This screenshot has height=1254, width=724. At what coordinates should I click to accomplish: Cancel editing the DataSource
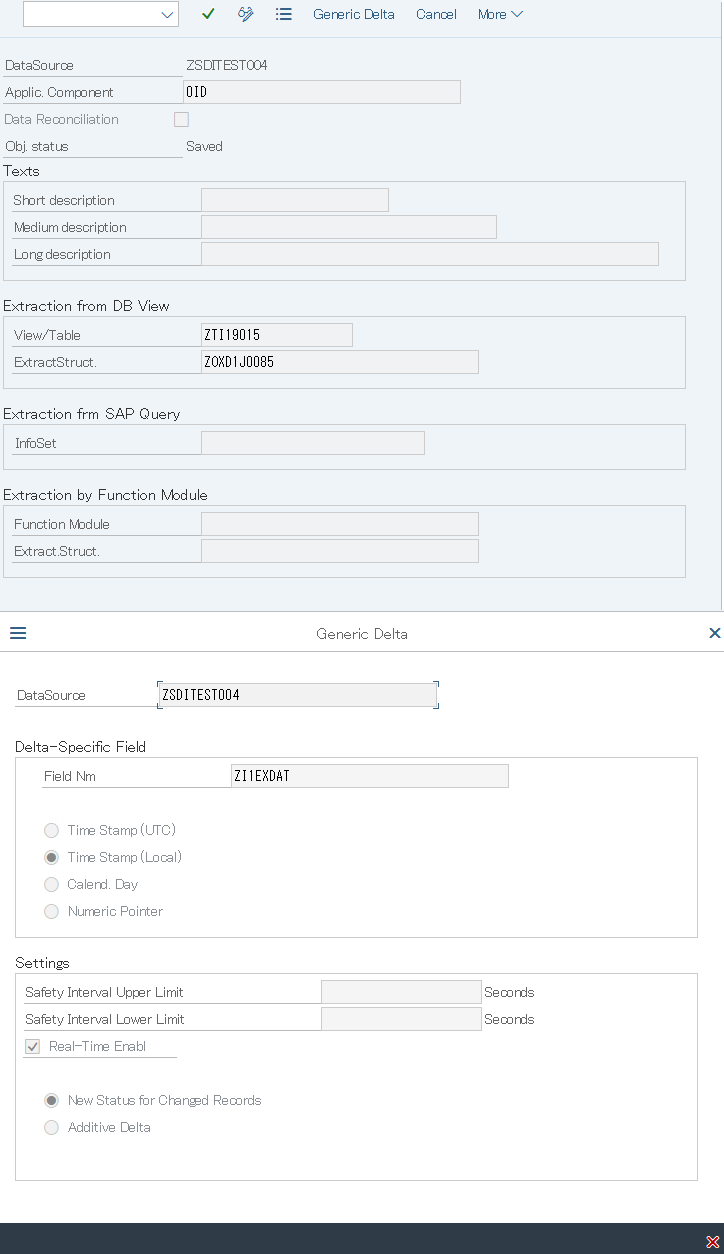pos(436,14)
